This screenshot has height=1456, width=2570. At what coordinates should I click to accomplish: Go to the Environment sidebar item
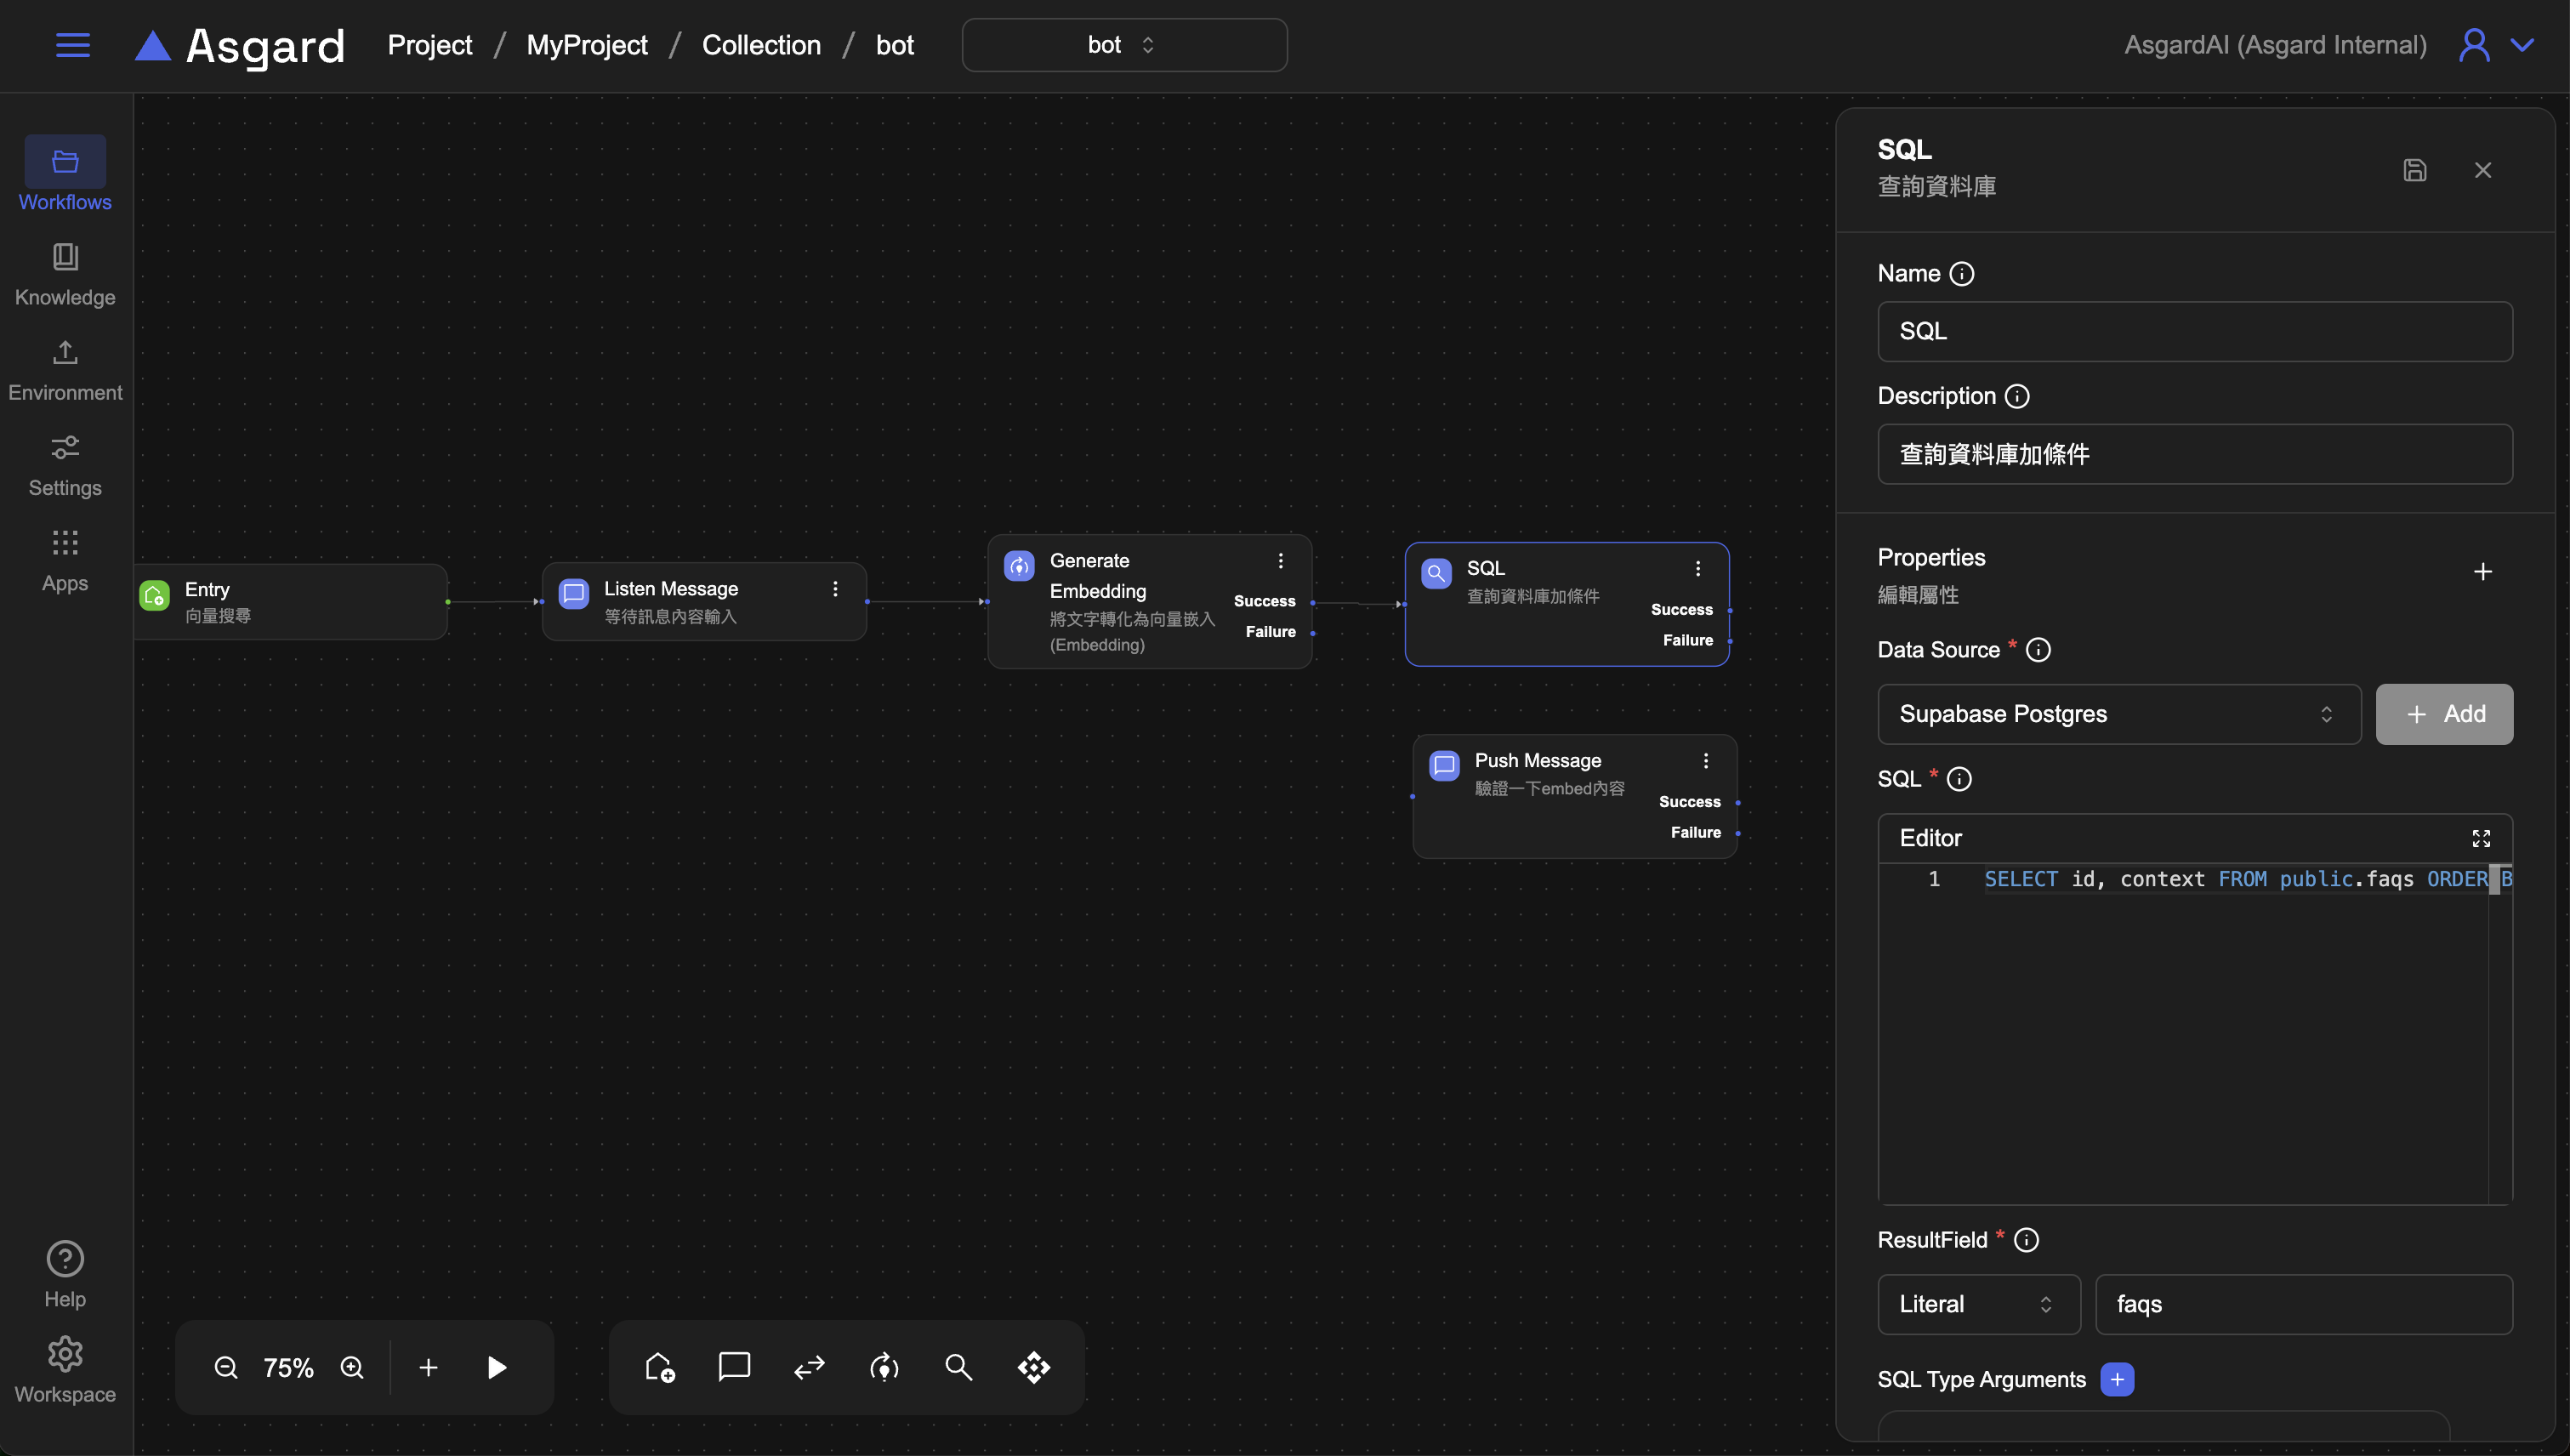click(65, 370)
